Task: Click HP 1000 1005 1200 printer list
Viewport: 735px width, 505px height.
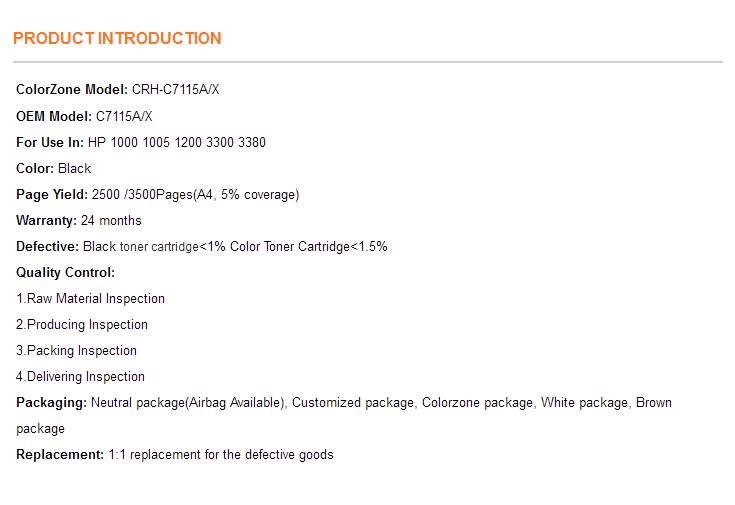Action: point(177,142)
